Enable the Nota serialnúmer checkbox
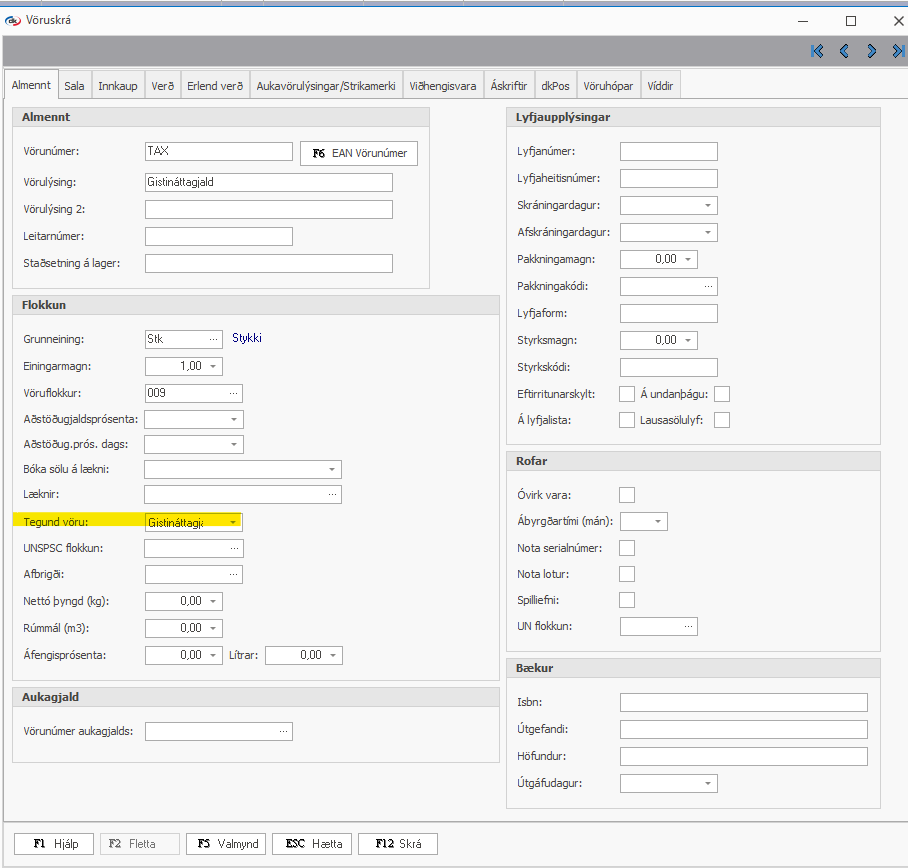This screenshot has height=868, width=908. (x=627, y=548)
